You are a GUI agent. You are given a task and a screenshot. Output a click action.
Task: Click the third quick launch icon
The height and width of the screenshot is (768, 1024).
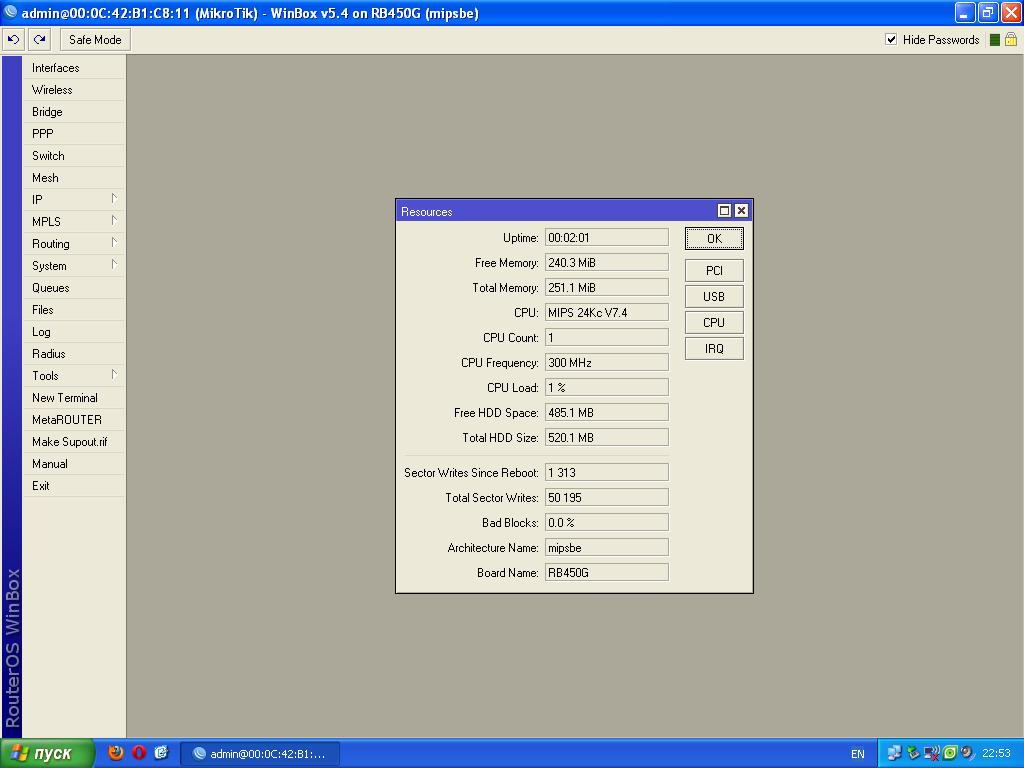pyautogui.click(x=161, y=753)
